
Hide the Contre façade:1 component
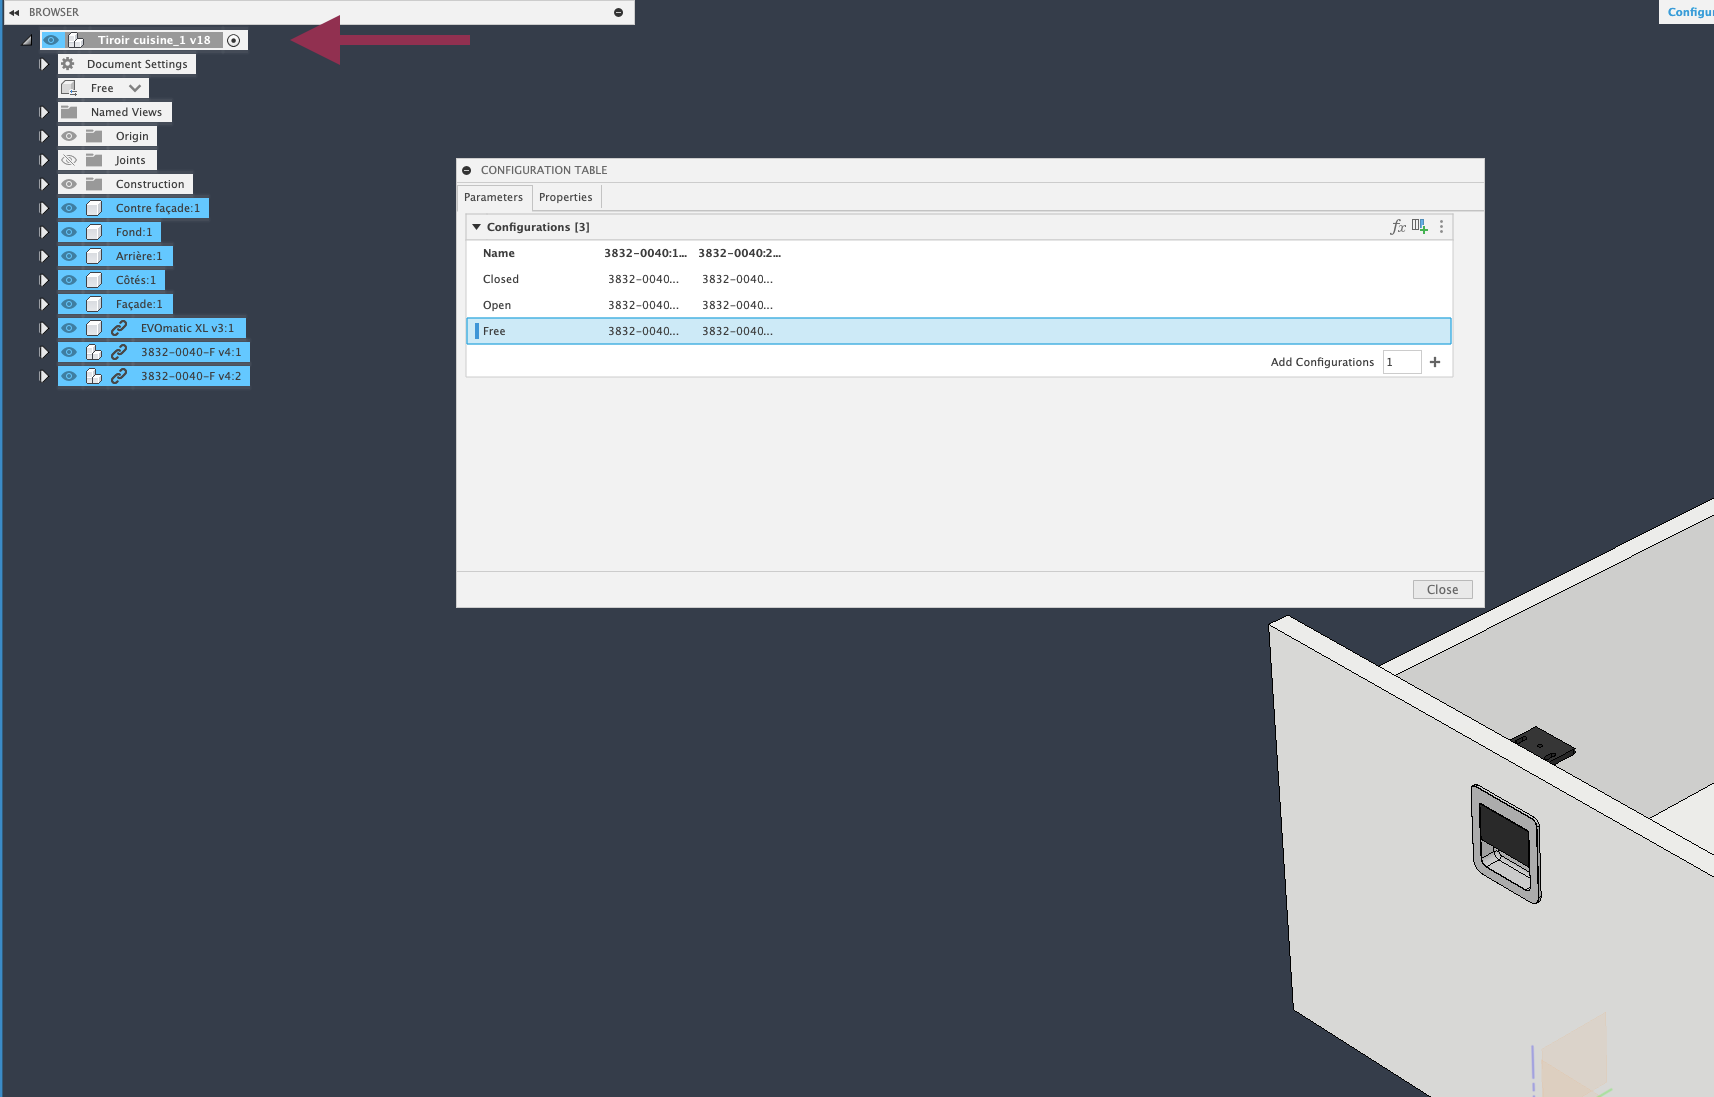click(68, 207)
